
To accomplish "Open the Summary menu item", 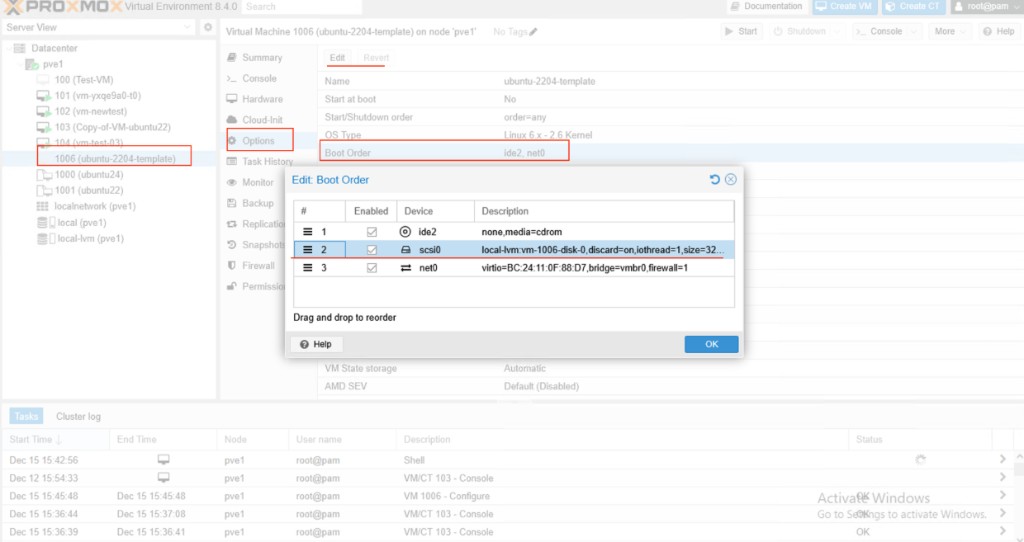I will tap(262, 57).
